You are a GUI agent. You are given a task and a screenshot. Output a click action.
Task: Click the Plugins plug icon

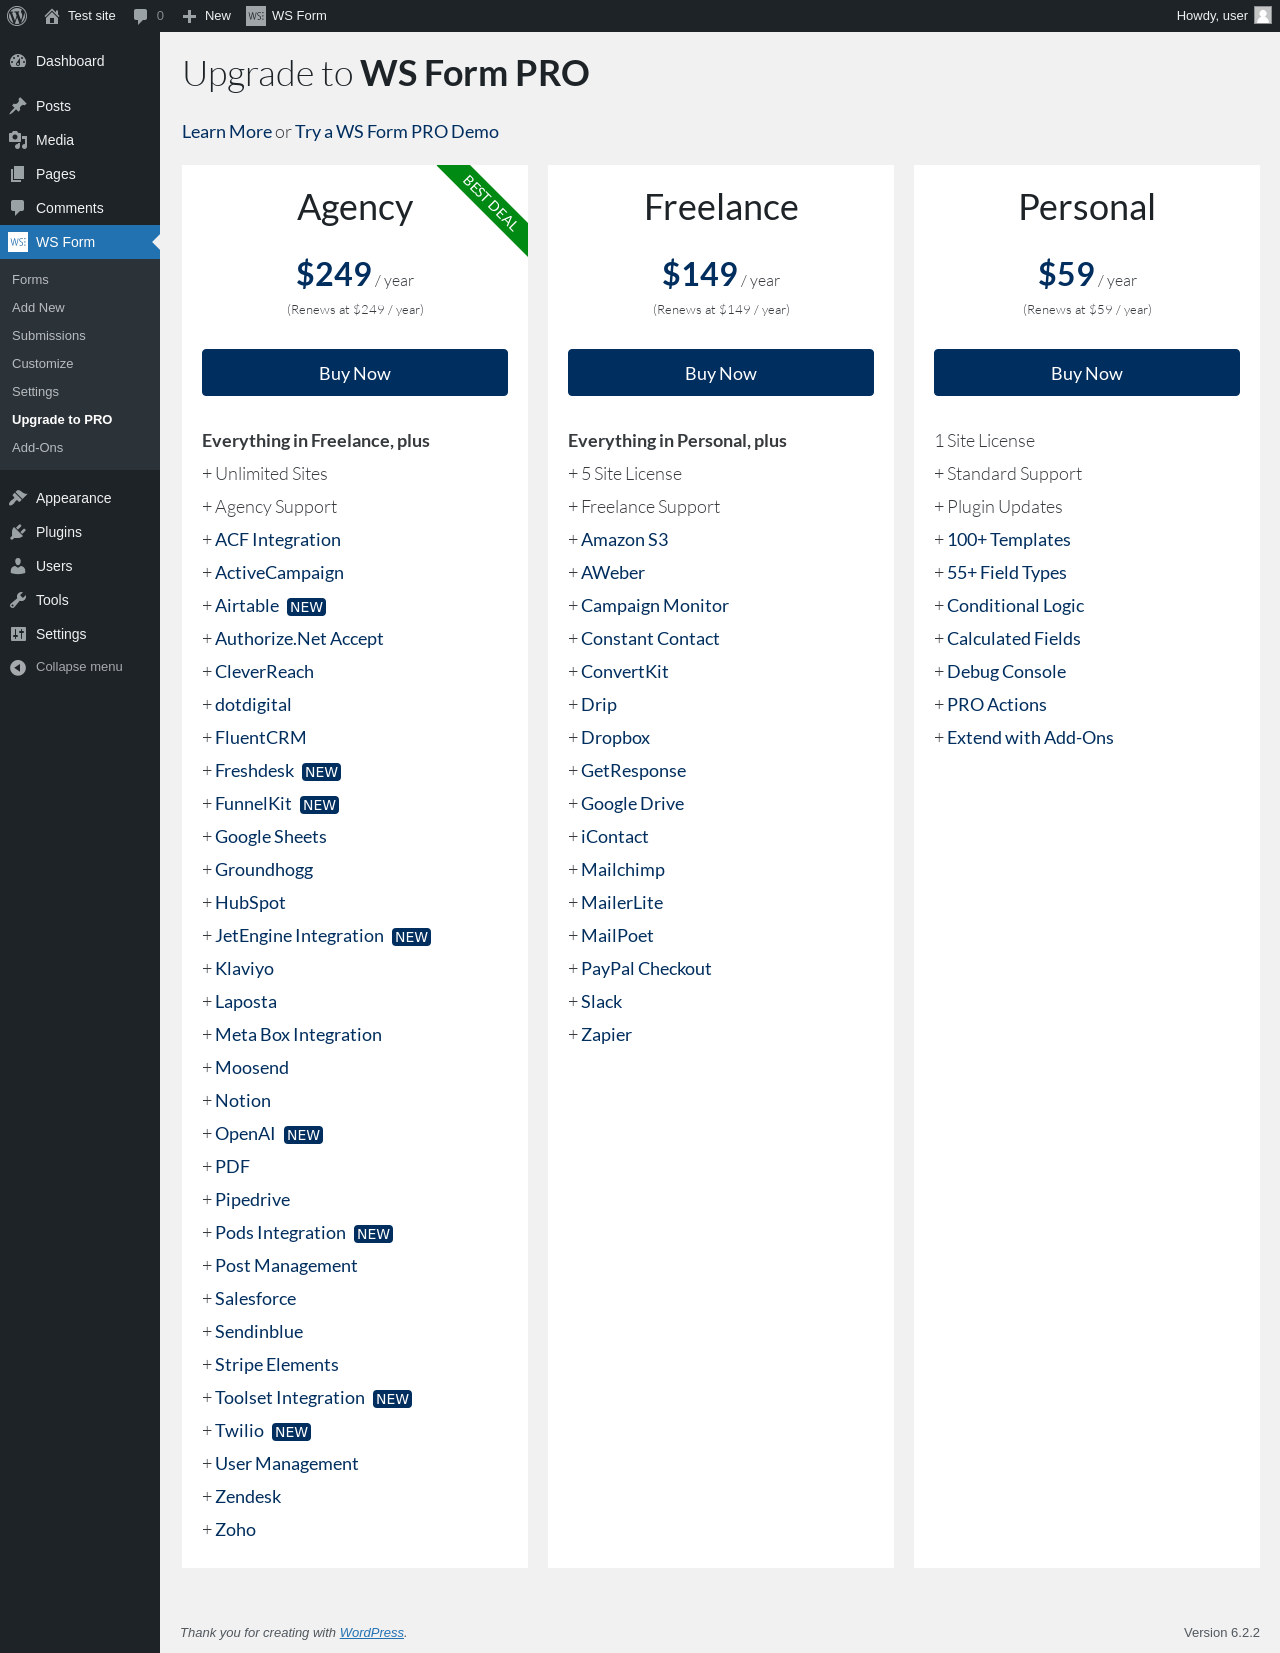pyautogui.click(x=18, y=532)
